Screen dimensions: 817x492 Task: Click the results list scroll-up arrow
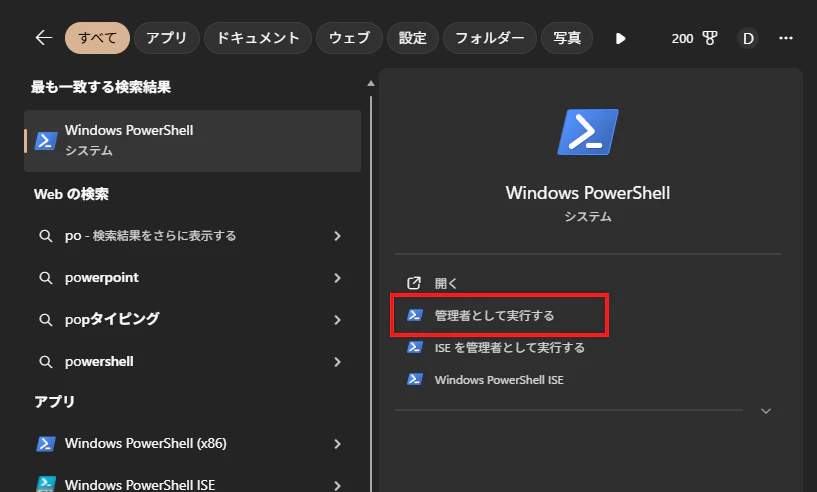pos(370,83)
